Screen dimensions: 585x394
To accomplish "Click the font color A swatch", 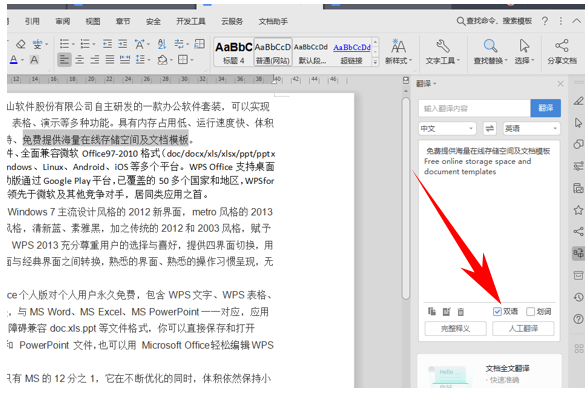I will click(x=14, y=60).
